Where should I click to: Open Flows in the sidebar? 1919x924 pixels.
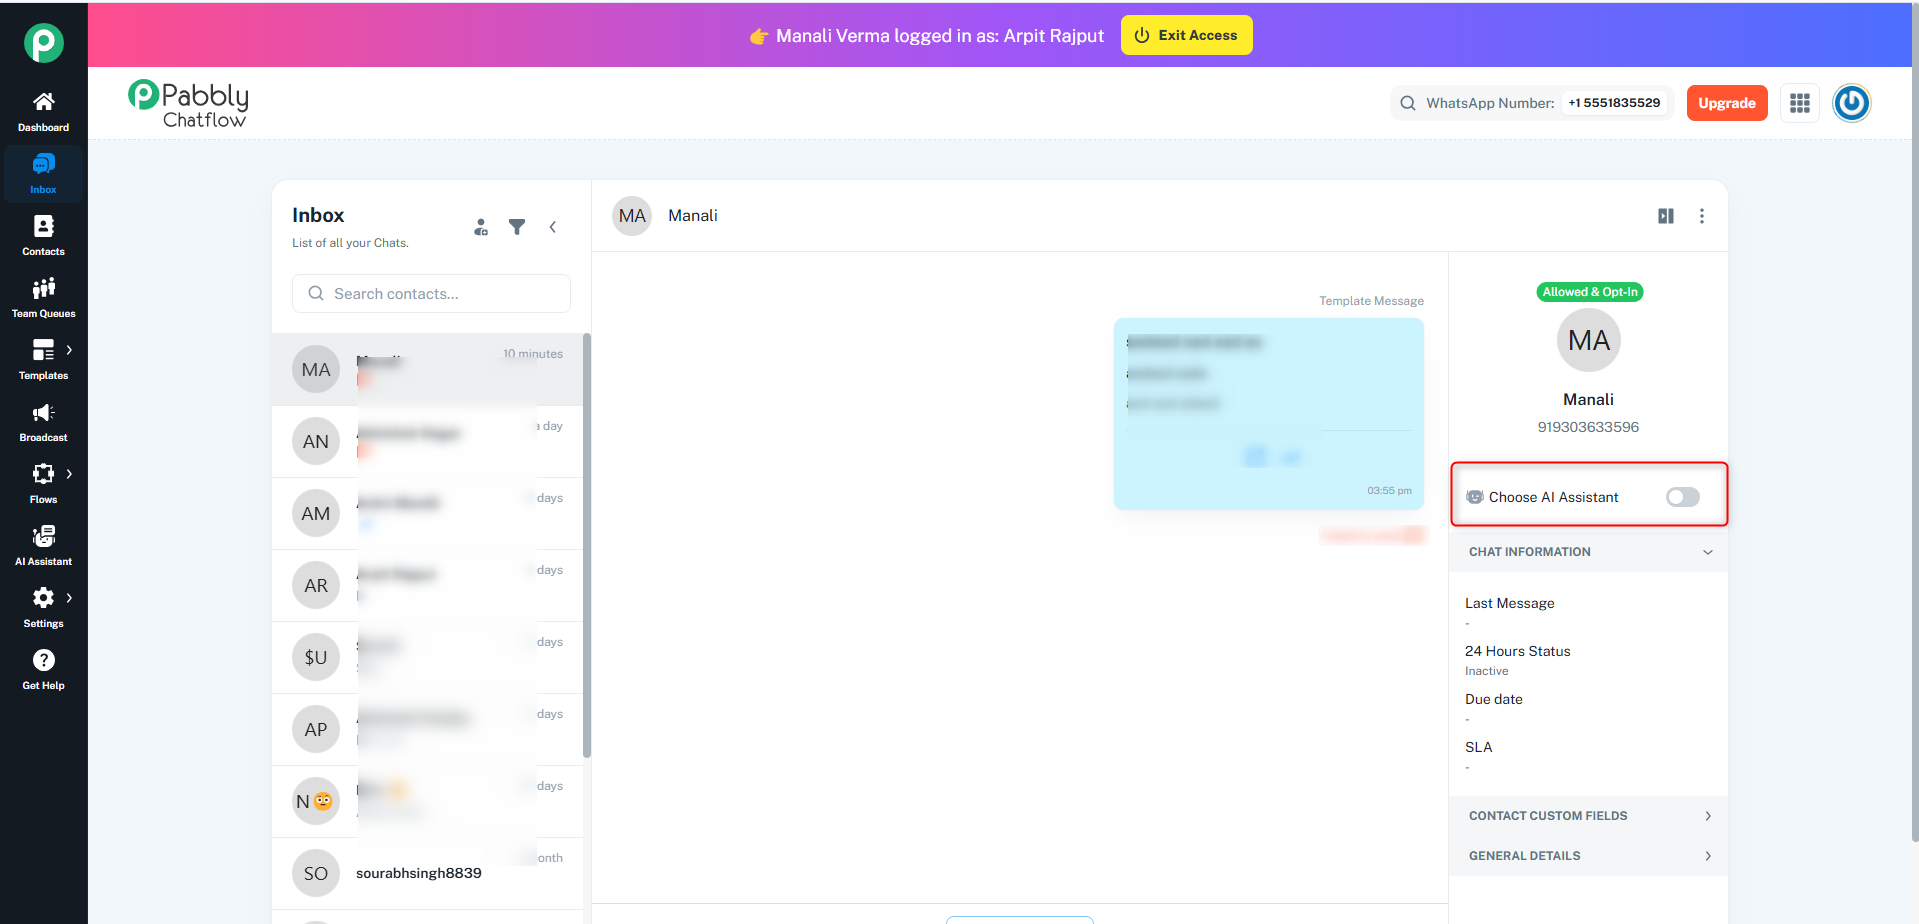coord(43,484)
